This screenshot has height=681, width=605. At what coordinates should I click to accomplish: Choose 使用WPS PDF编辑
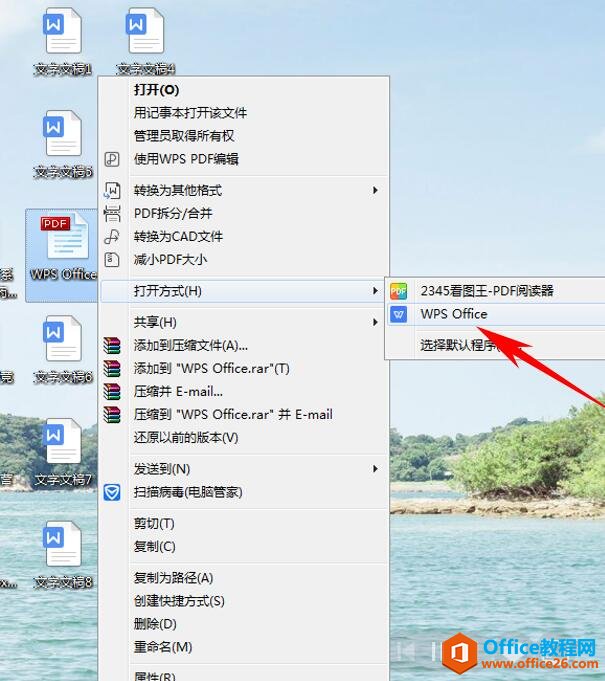pos(244,159)
